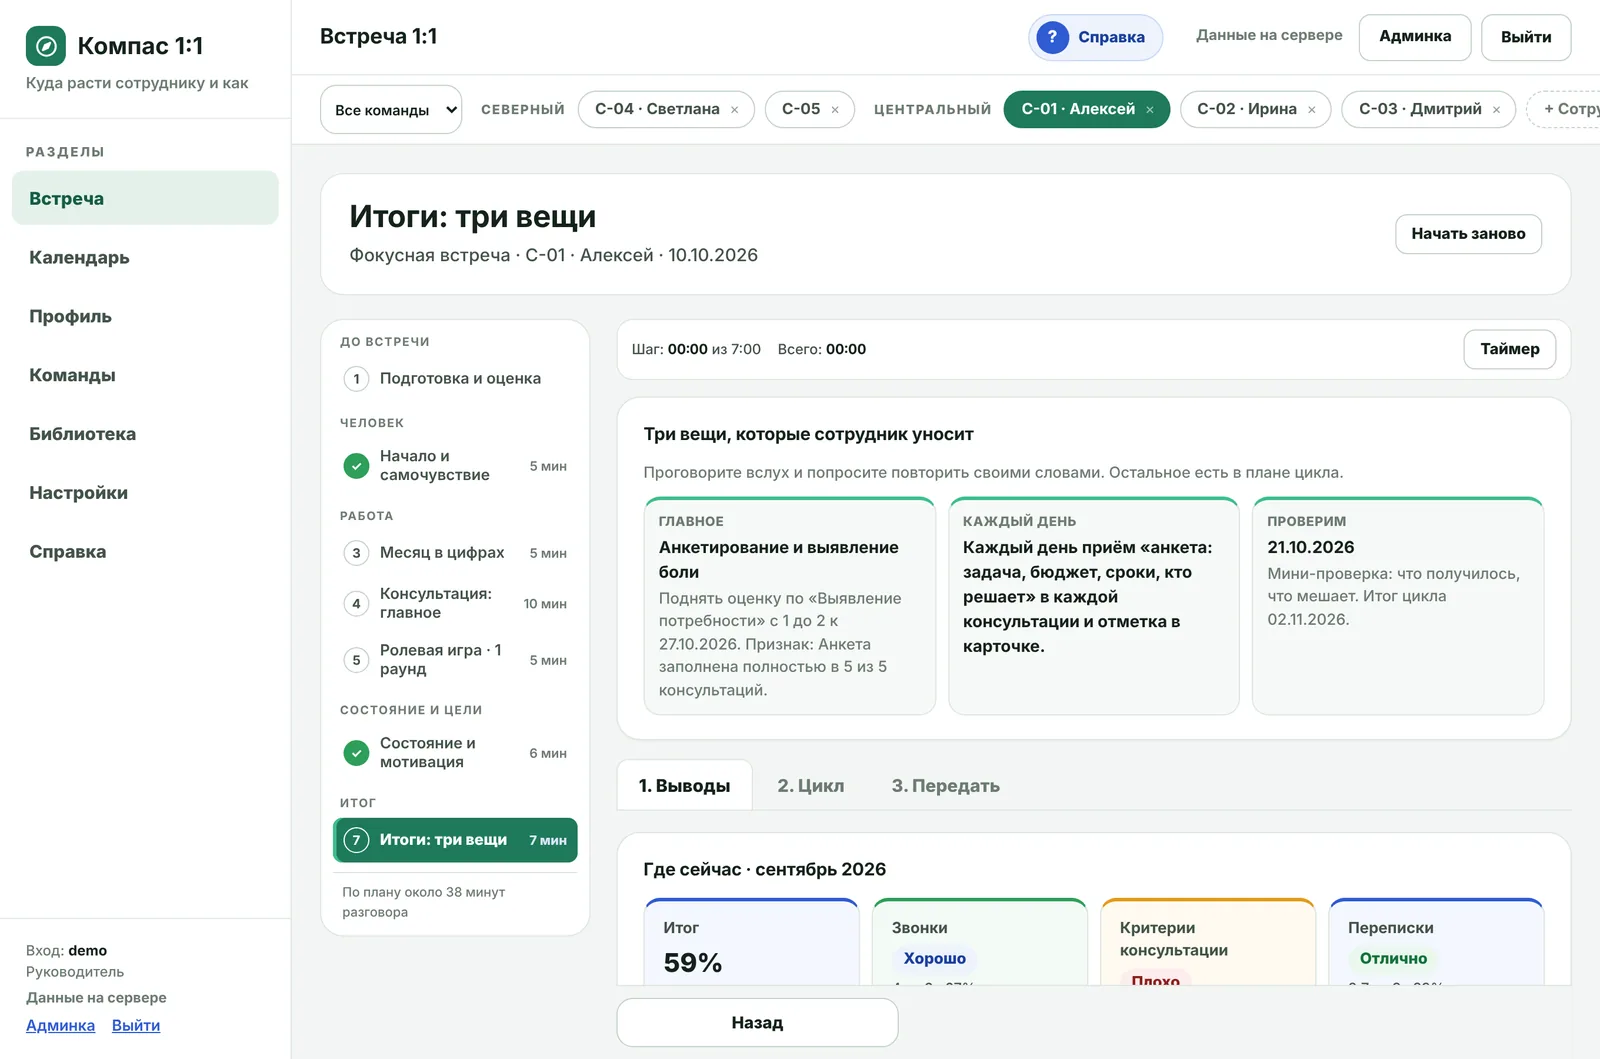
Task: Click the text Шаг: 00:00 из 7:00
Action: pyautogui.click(x=696, y=349)
